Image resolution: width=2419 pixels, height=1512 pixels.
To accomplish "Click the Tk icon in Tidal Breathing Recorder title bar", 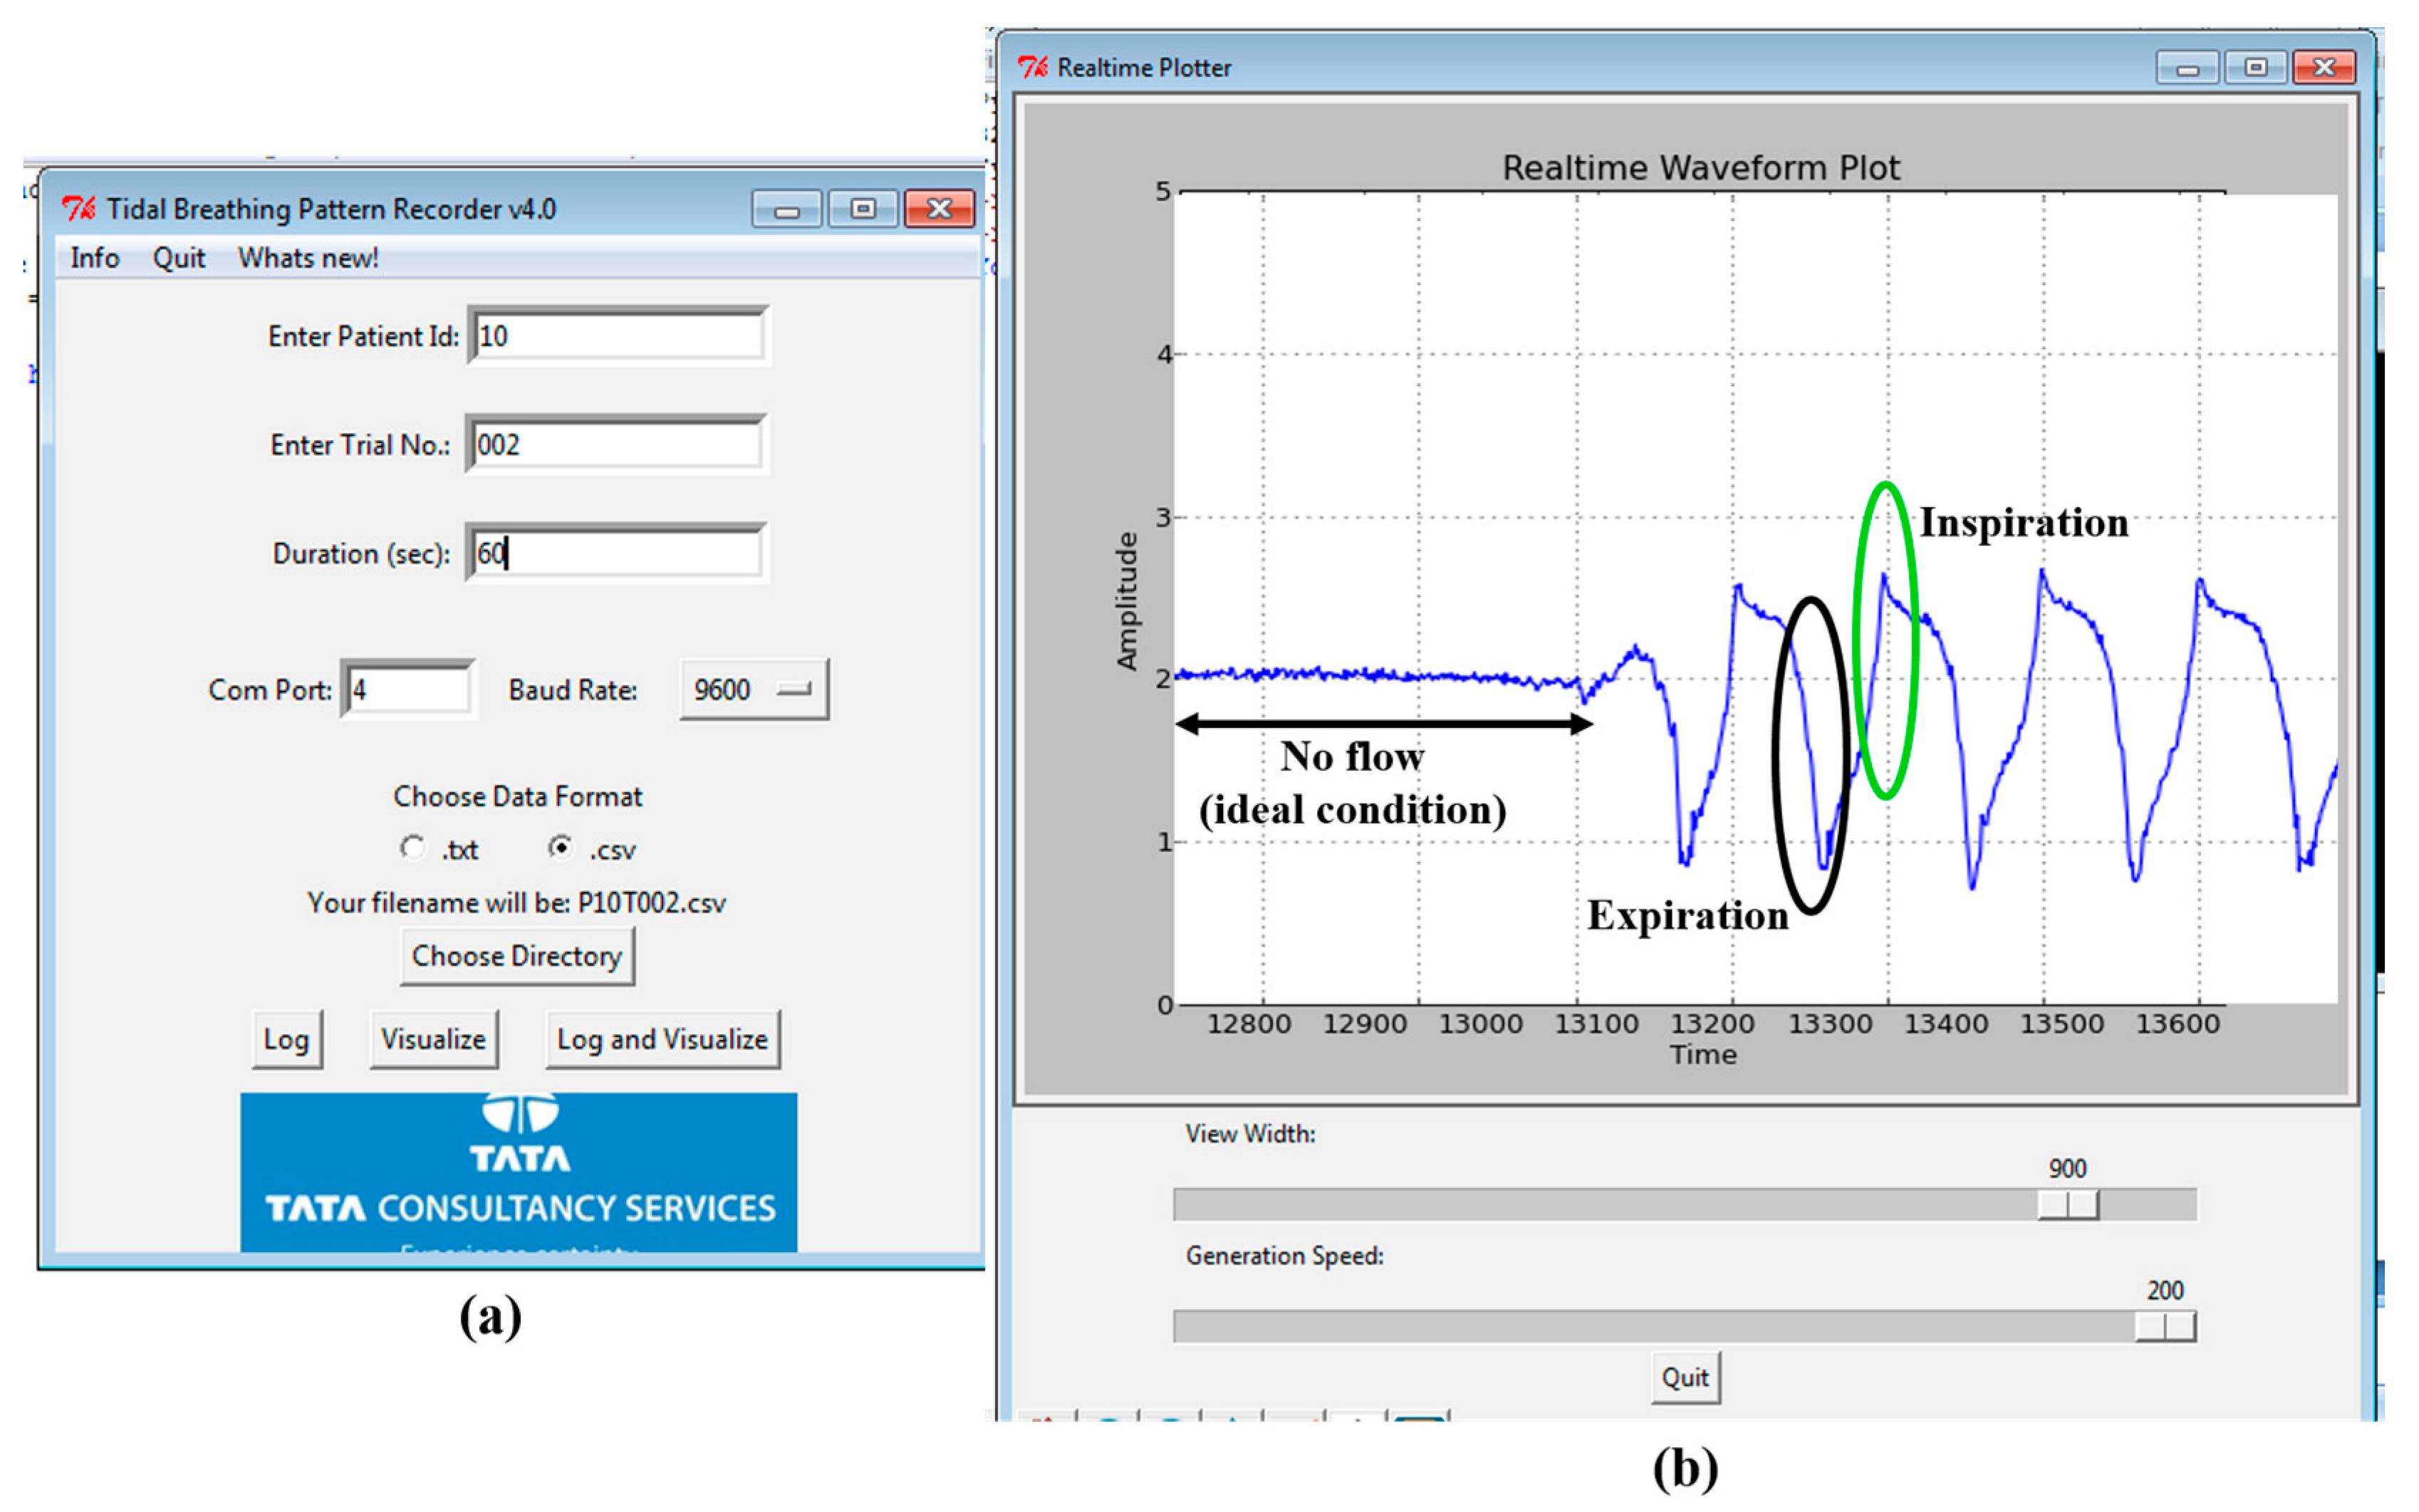I will (79, 208).
